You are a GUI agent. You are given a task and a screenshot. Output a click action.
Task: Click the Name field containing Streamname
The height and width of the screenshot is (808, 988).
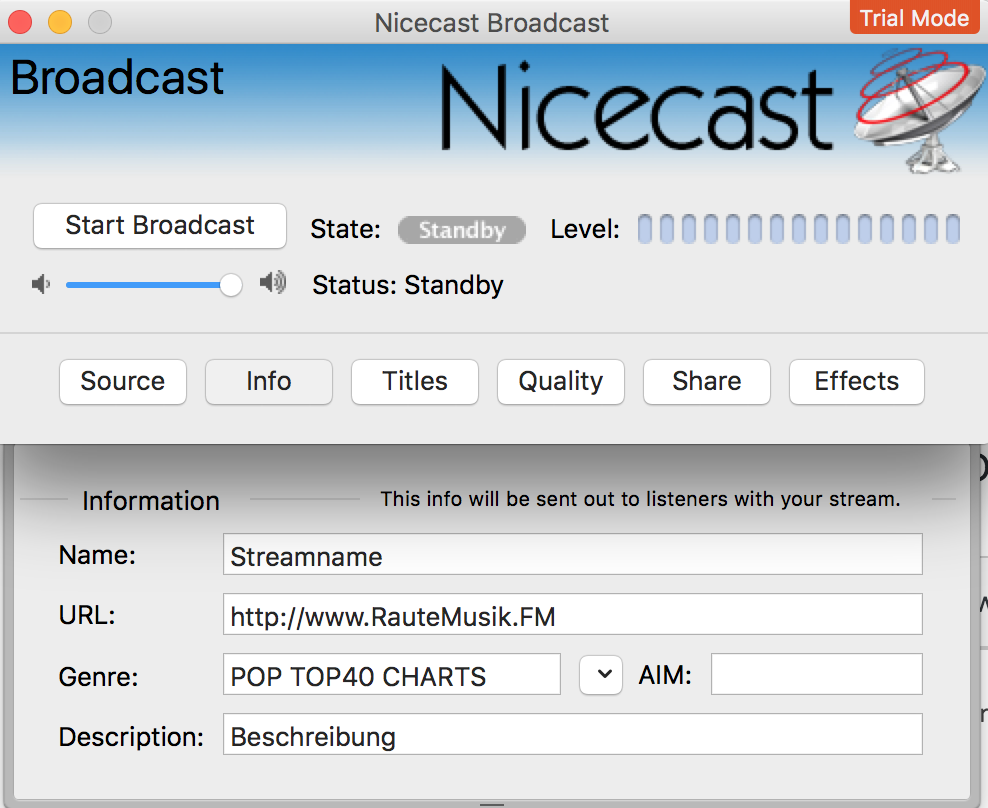coord(572,554)
